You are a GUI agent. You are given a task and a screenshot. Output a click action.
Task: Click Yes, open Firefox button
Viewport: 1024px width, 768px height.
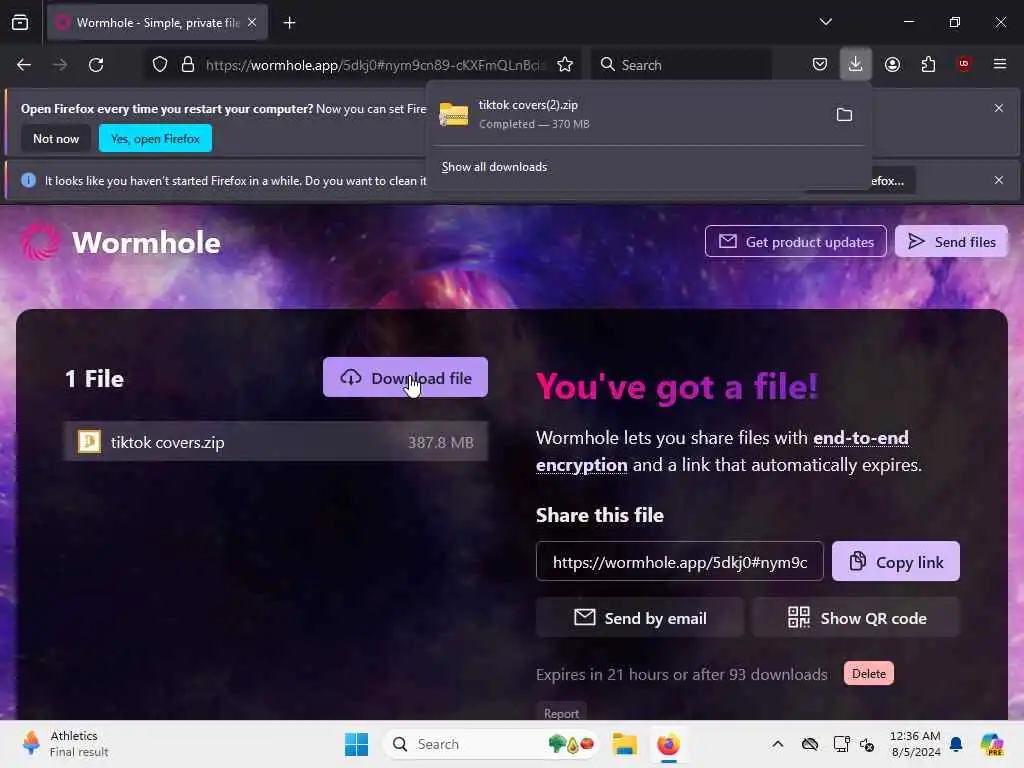coord(155,138)
